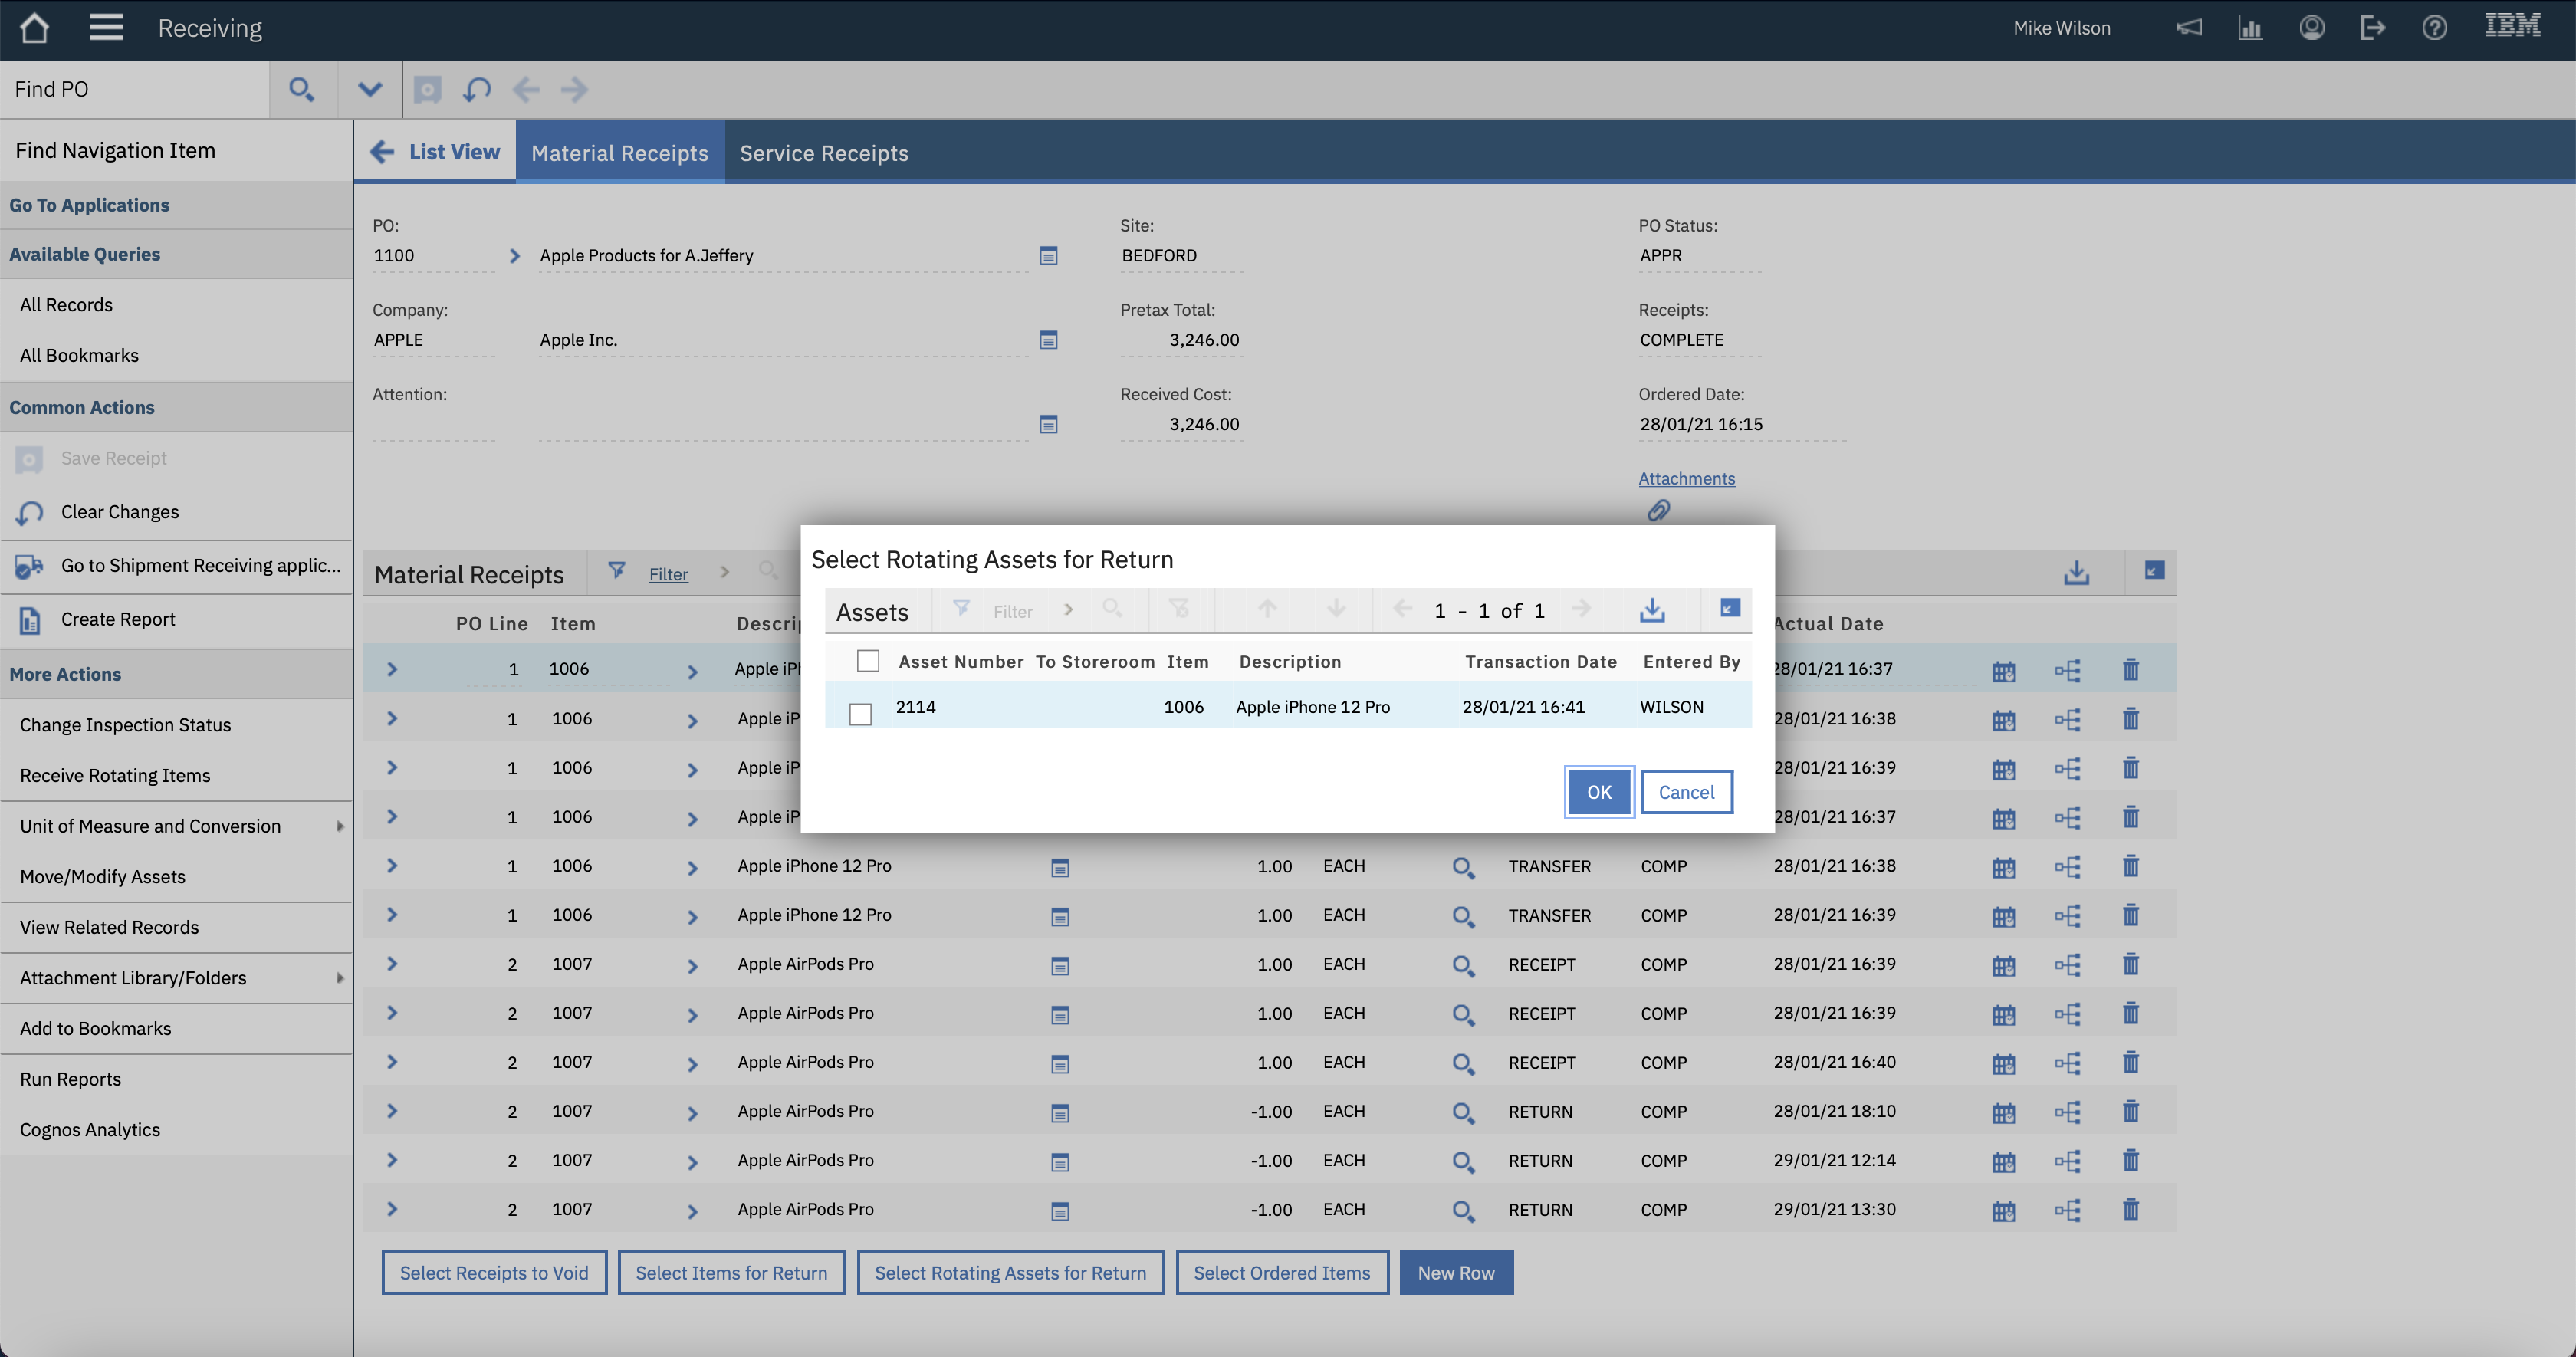2576x1357 pixels.
Task: Select all assets using the header checkbox
Action: [867, 661]
